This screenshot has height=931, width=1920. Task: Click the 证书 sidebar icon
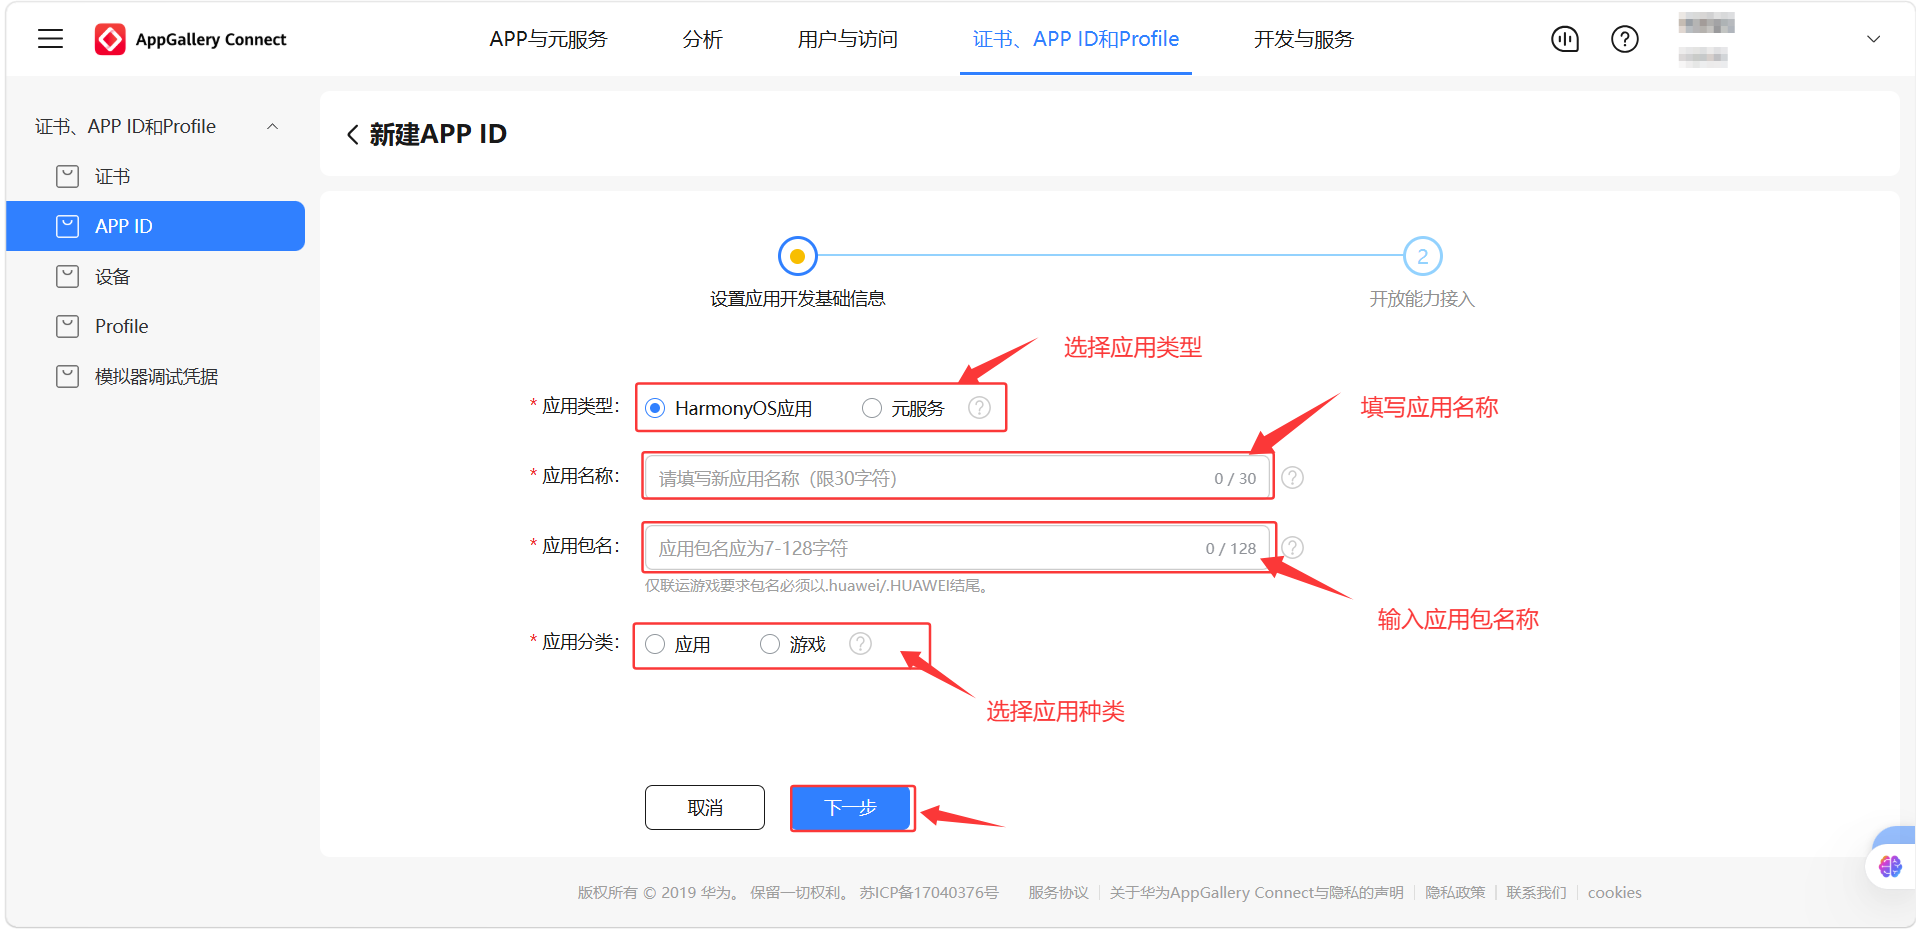[x=67, y=177]
